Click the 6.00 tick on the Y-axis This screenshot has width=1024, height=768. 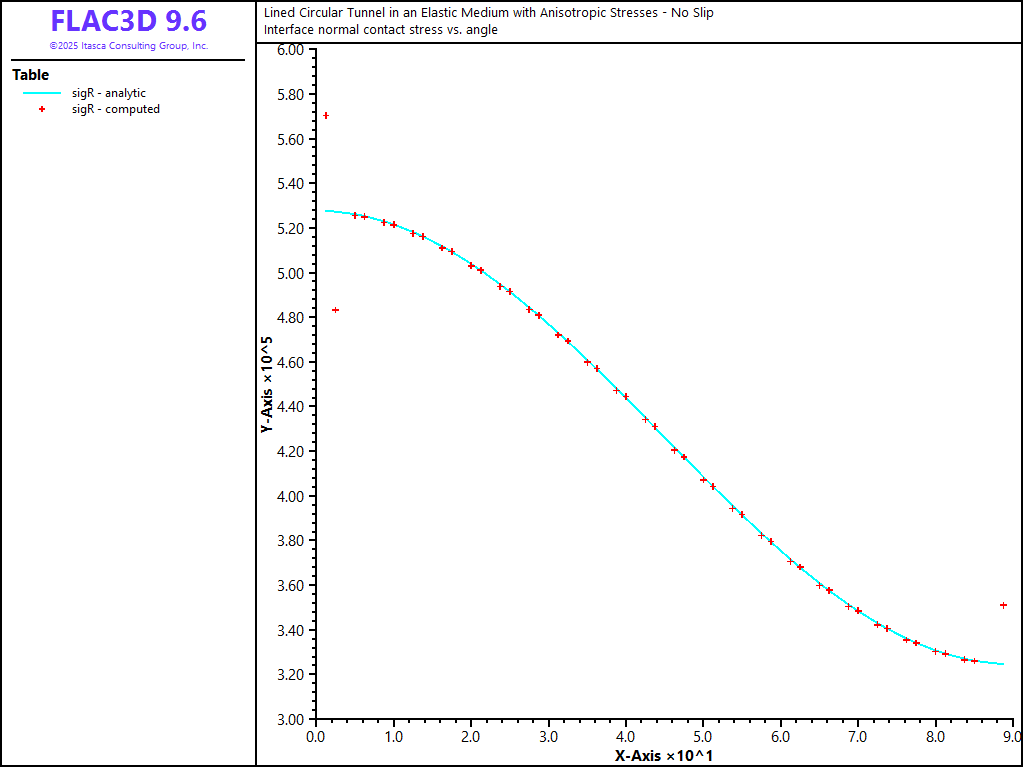point(289,50)
